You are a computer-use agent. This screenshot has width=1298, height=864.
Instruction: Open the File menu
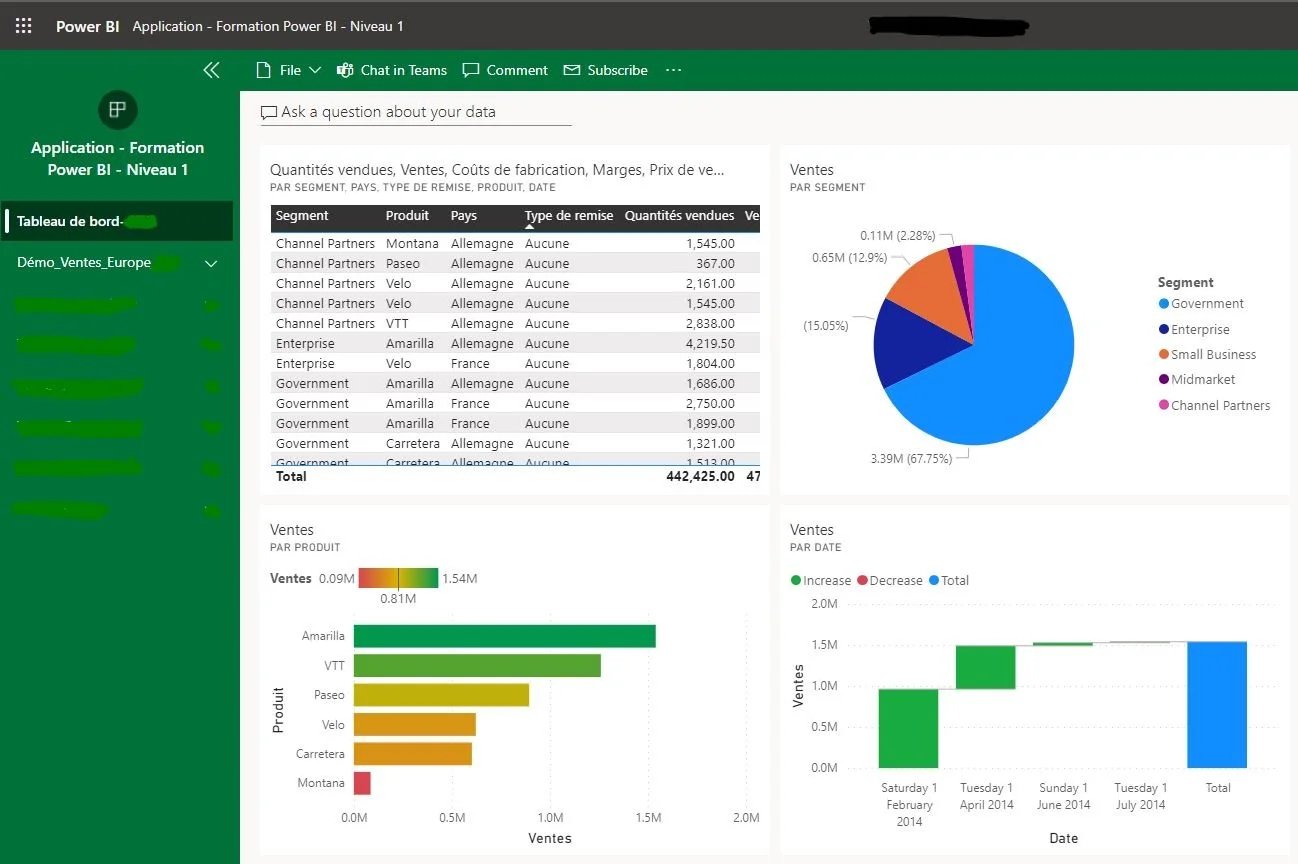289,70
